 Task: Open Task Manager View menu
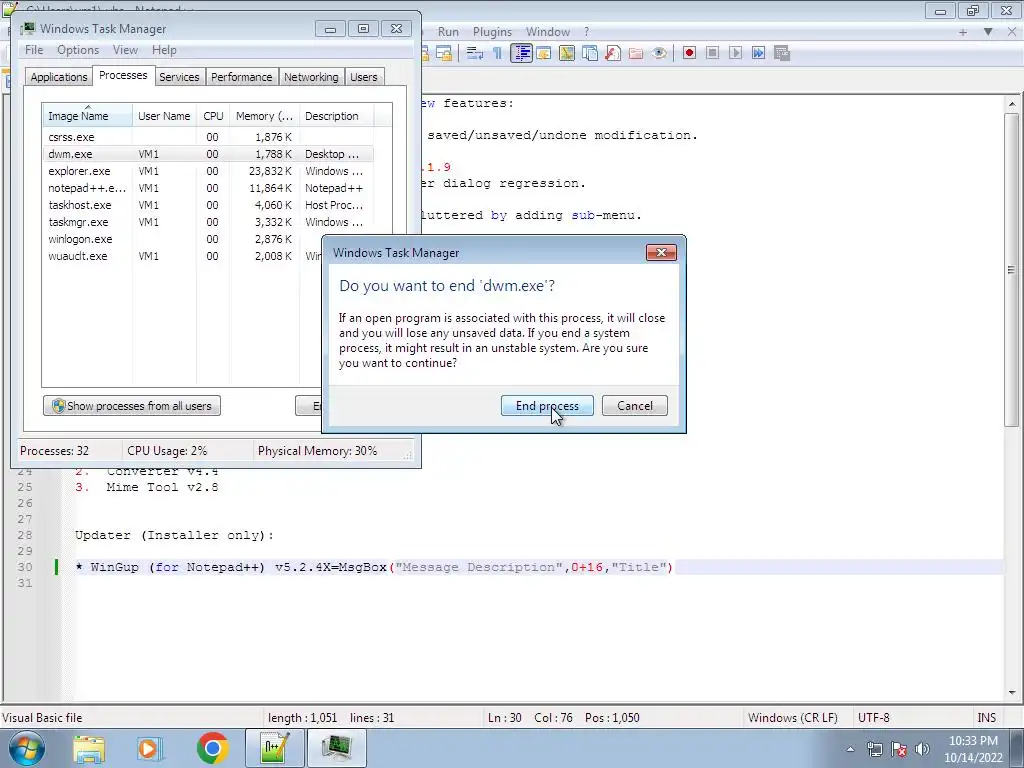click(125, 50)
